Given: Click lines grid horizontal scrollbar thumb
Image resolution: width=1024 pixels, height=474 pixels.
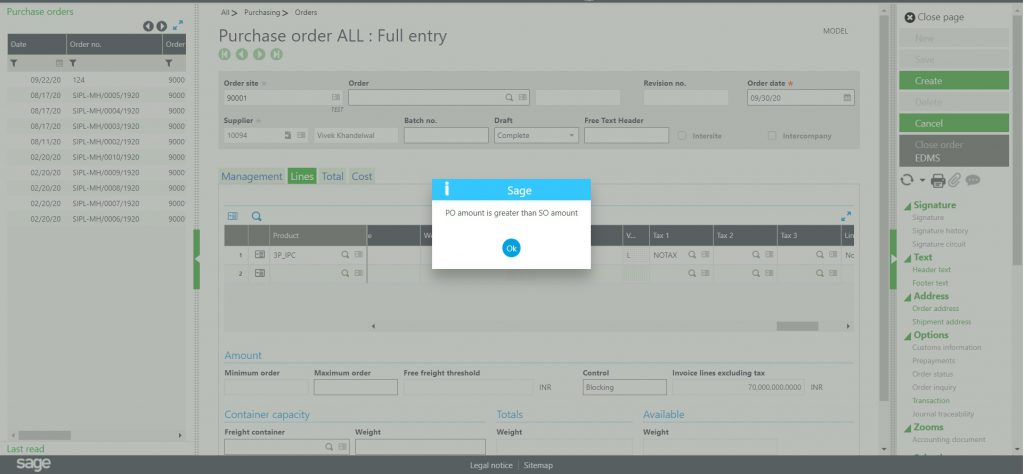Looking at the screenshot, I should (797, 326).
